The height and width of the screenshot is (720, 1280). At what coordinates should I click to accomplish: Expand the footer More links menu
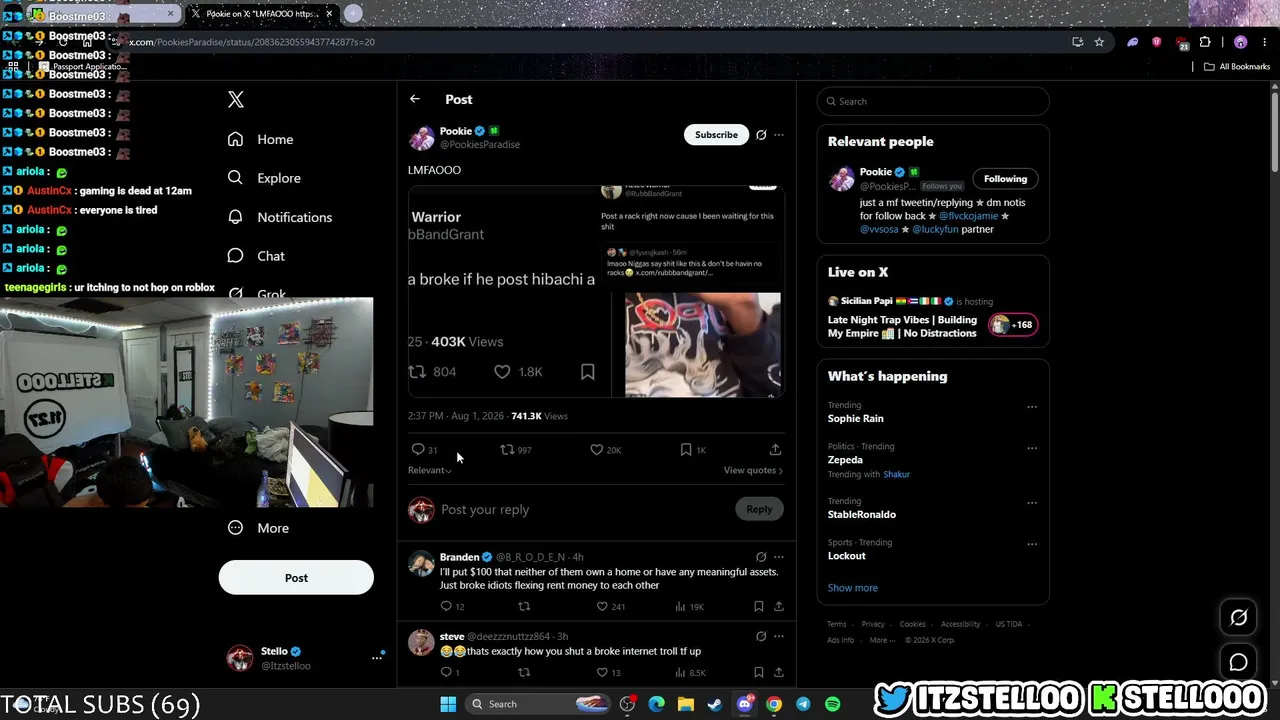pyautogui.click(x=882, y=640)
